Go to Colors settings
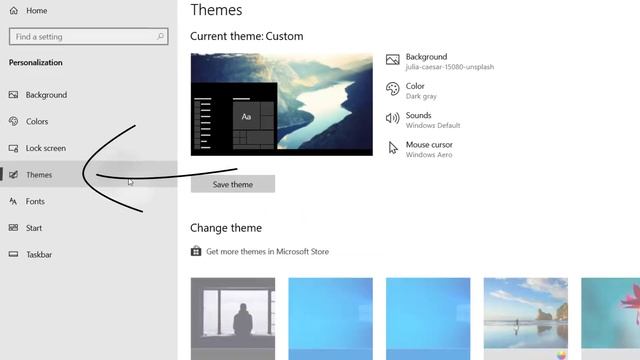Viewport: 640px width, 360px height. point(37,122)
